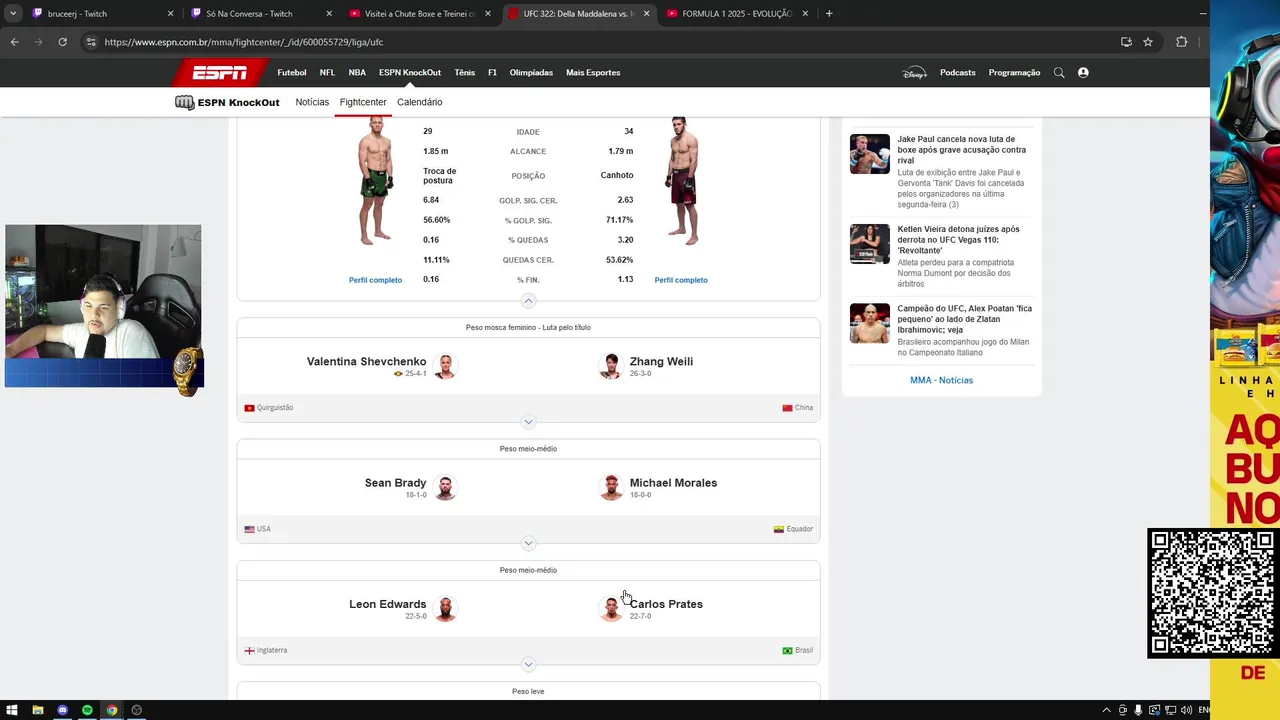This screenshot has height=720, width=1280.
Task: Select the Calendário sub-tab
Action: (x=419, y=102)
